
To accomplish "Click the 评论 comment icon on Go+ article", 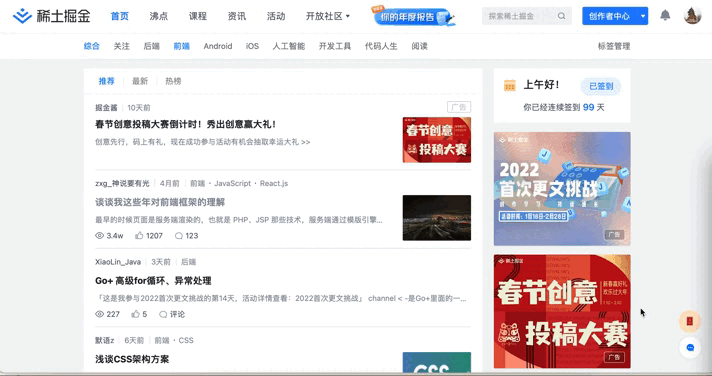I will click(x=163, y=314).
